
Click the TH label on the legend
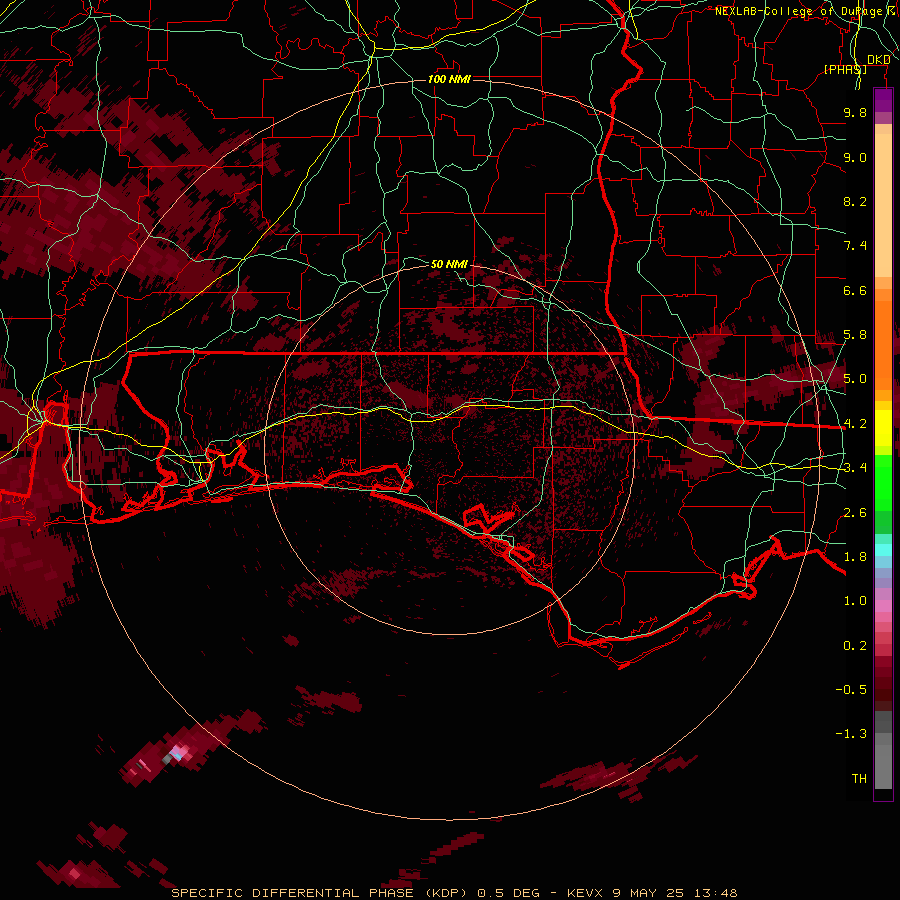[859, 779]
